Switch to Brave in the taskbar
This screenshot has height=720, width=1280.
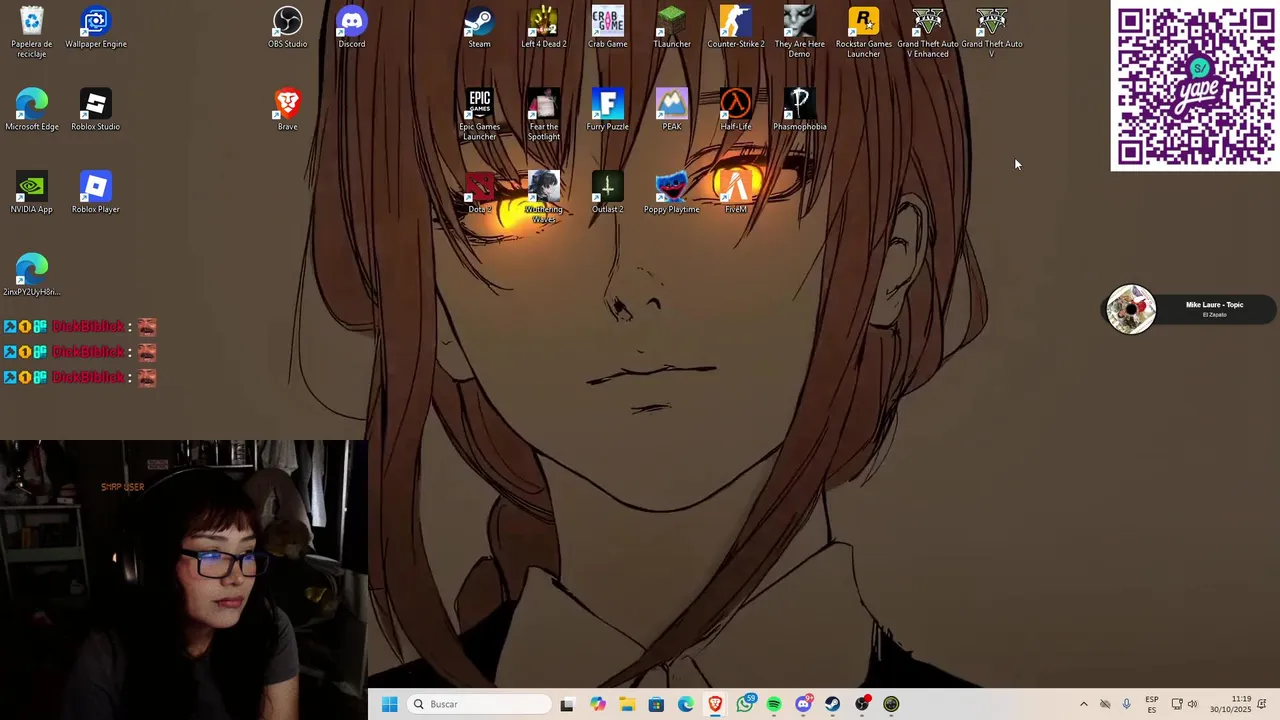coord(715,704)
